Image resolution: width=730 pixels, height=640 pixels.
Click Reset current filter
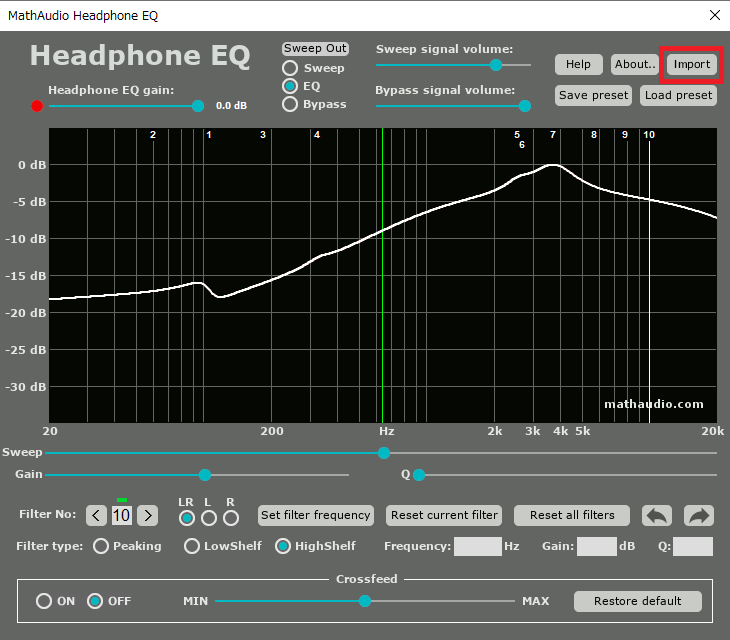(444, 515)
